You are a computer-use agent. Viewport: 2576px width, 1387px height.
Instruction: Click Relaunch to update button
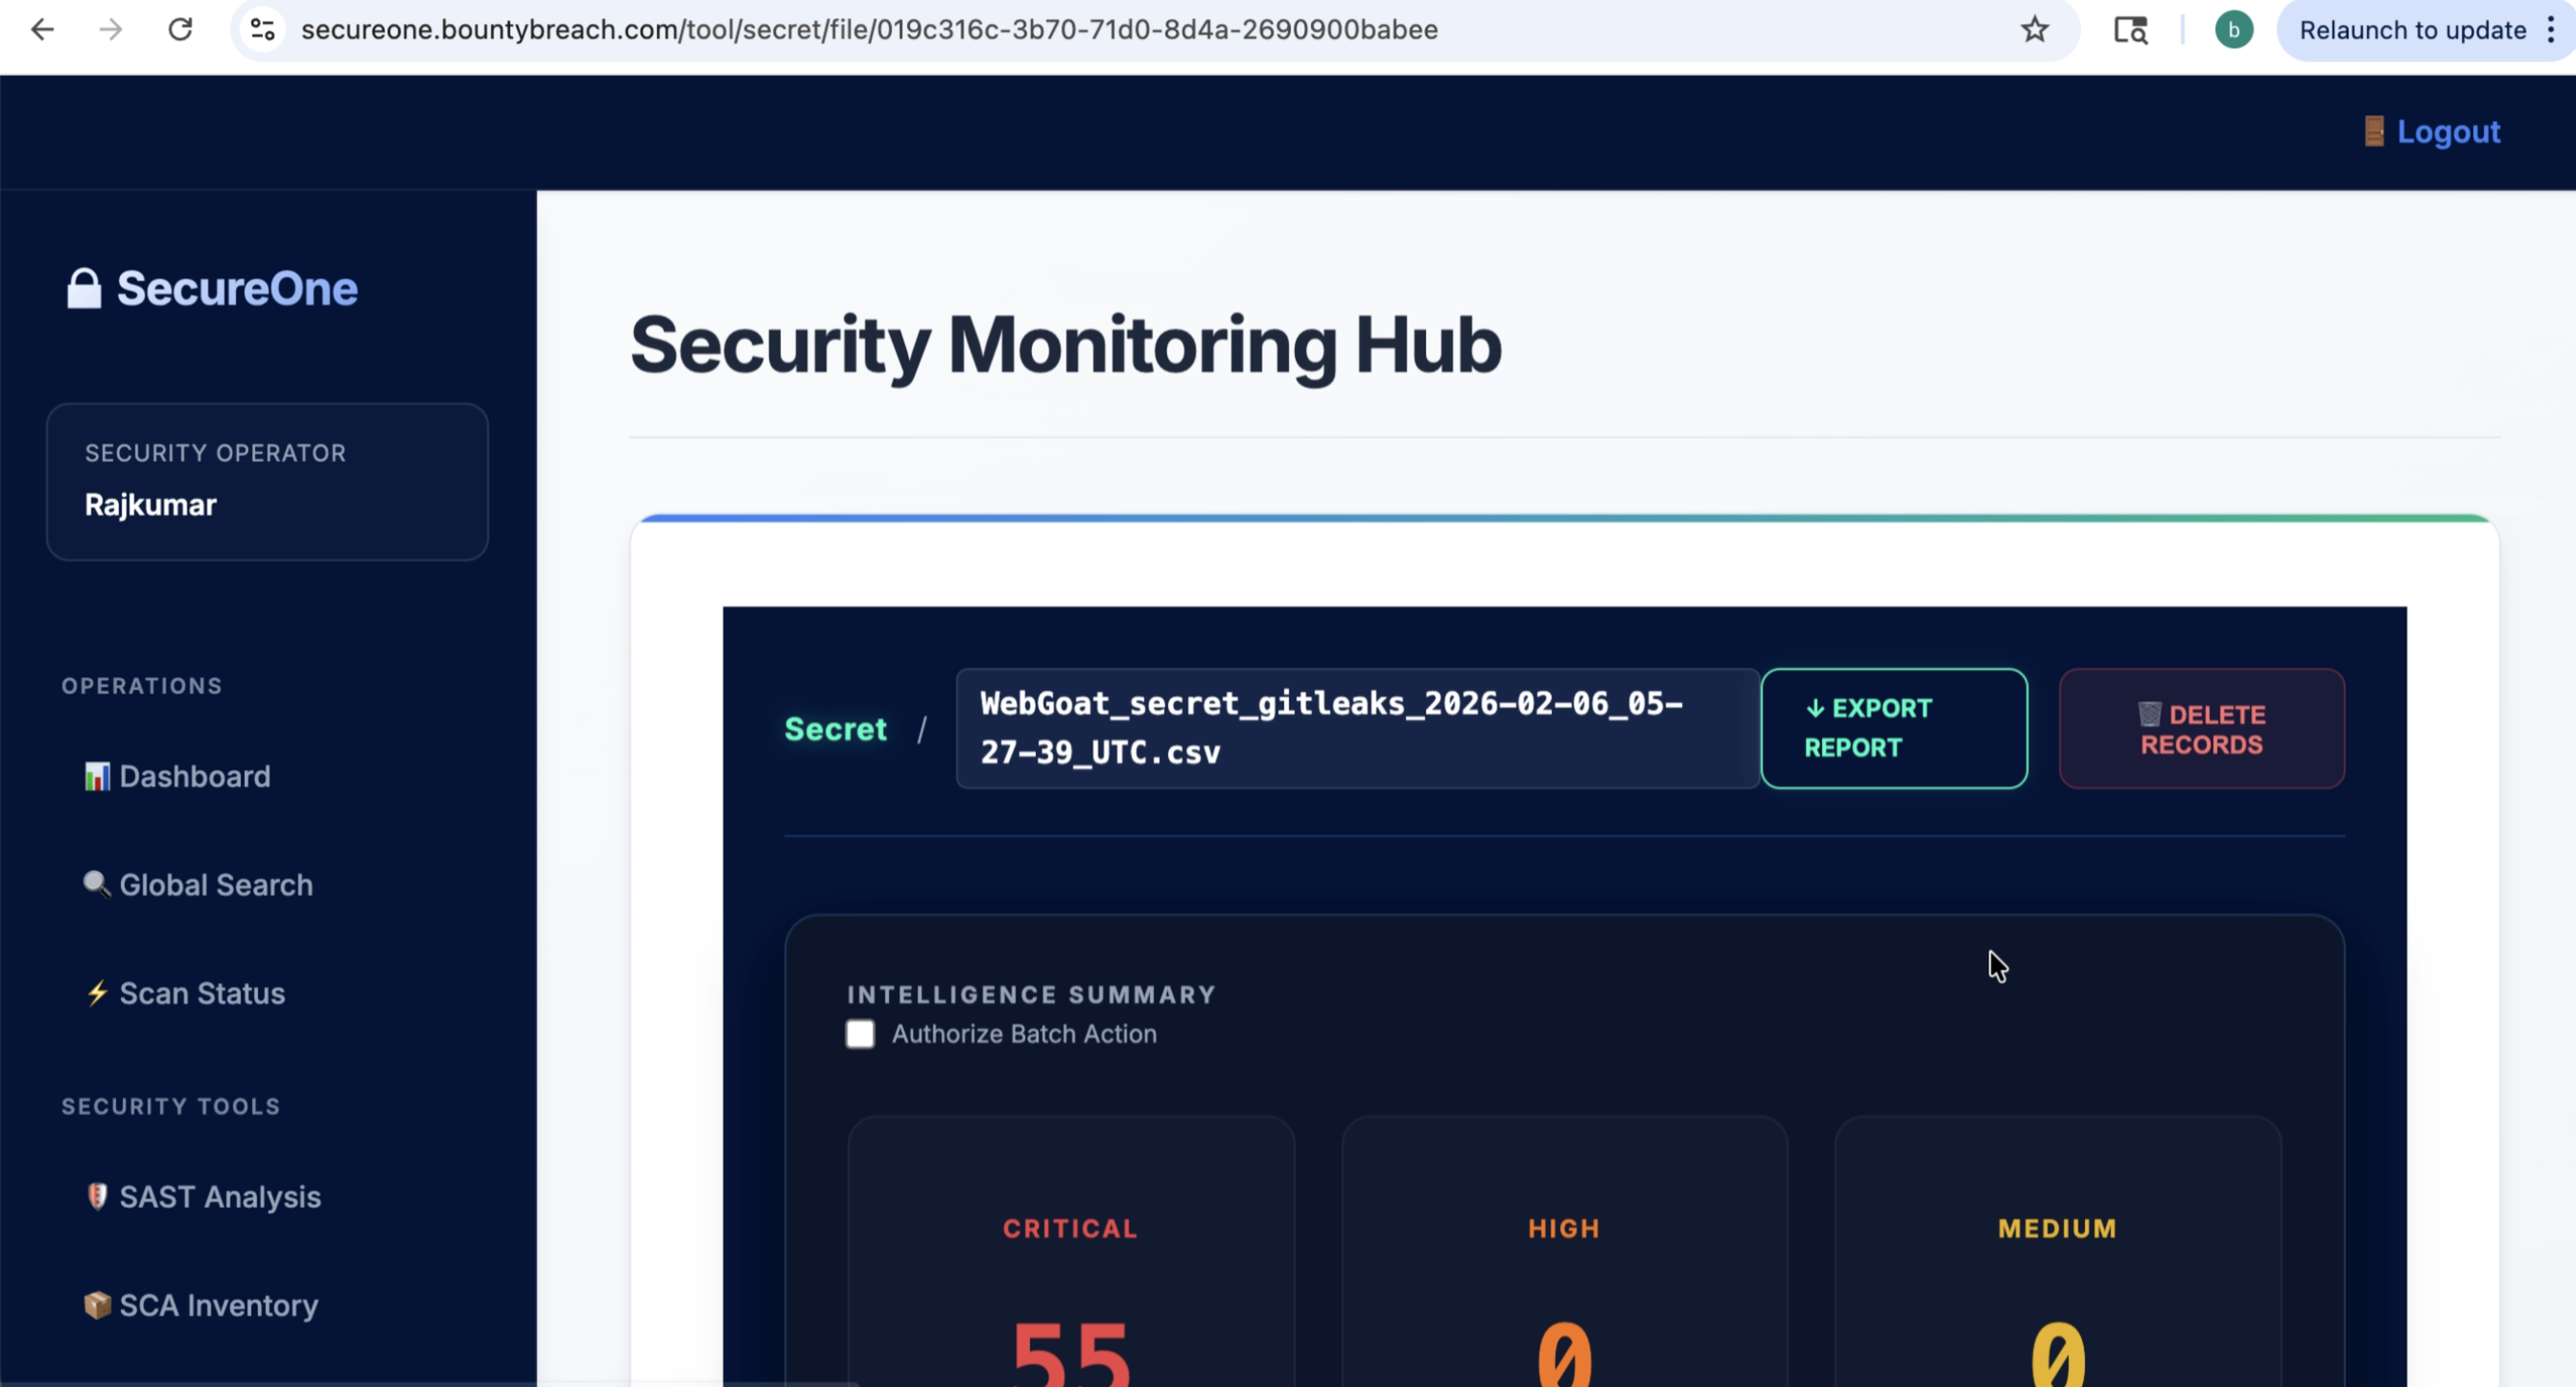tap(2412, 30)
